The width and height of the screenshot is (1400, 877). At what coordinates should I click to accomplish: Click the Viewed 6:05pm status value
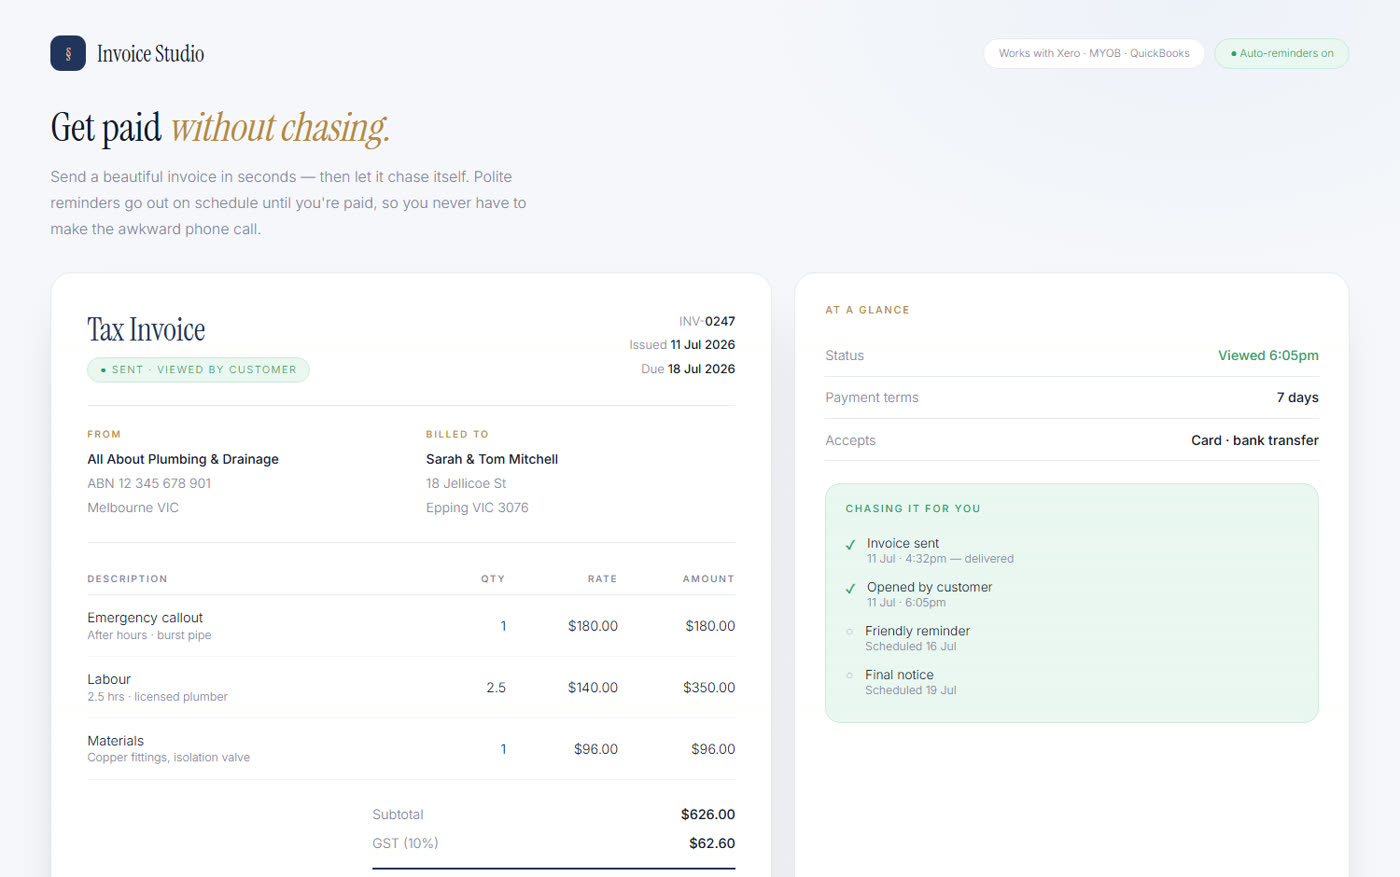pyautogui.click(x=1268, y=355)
